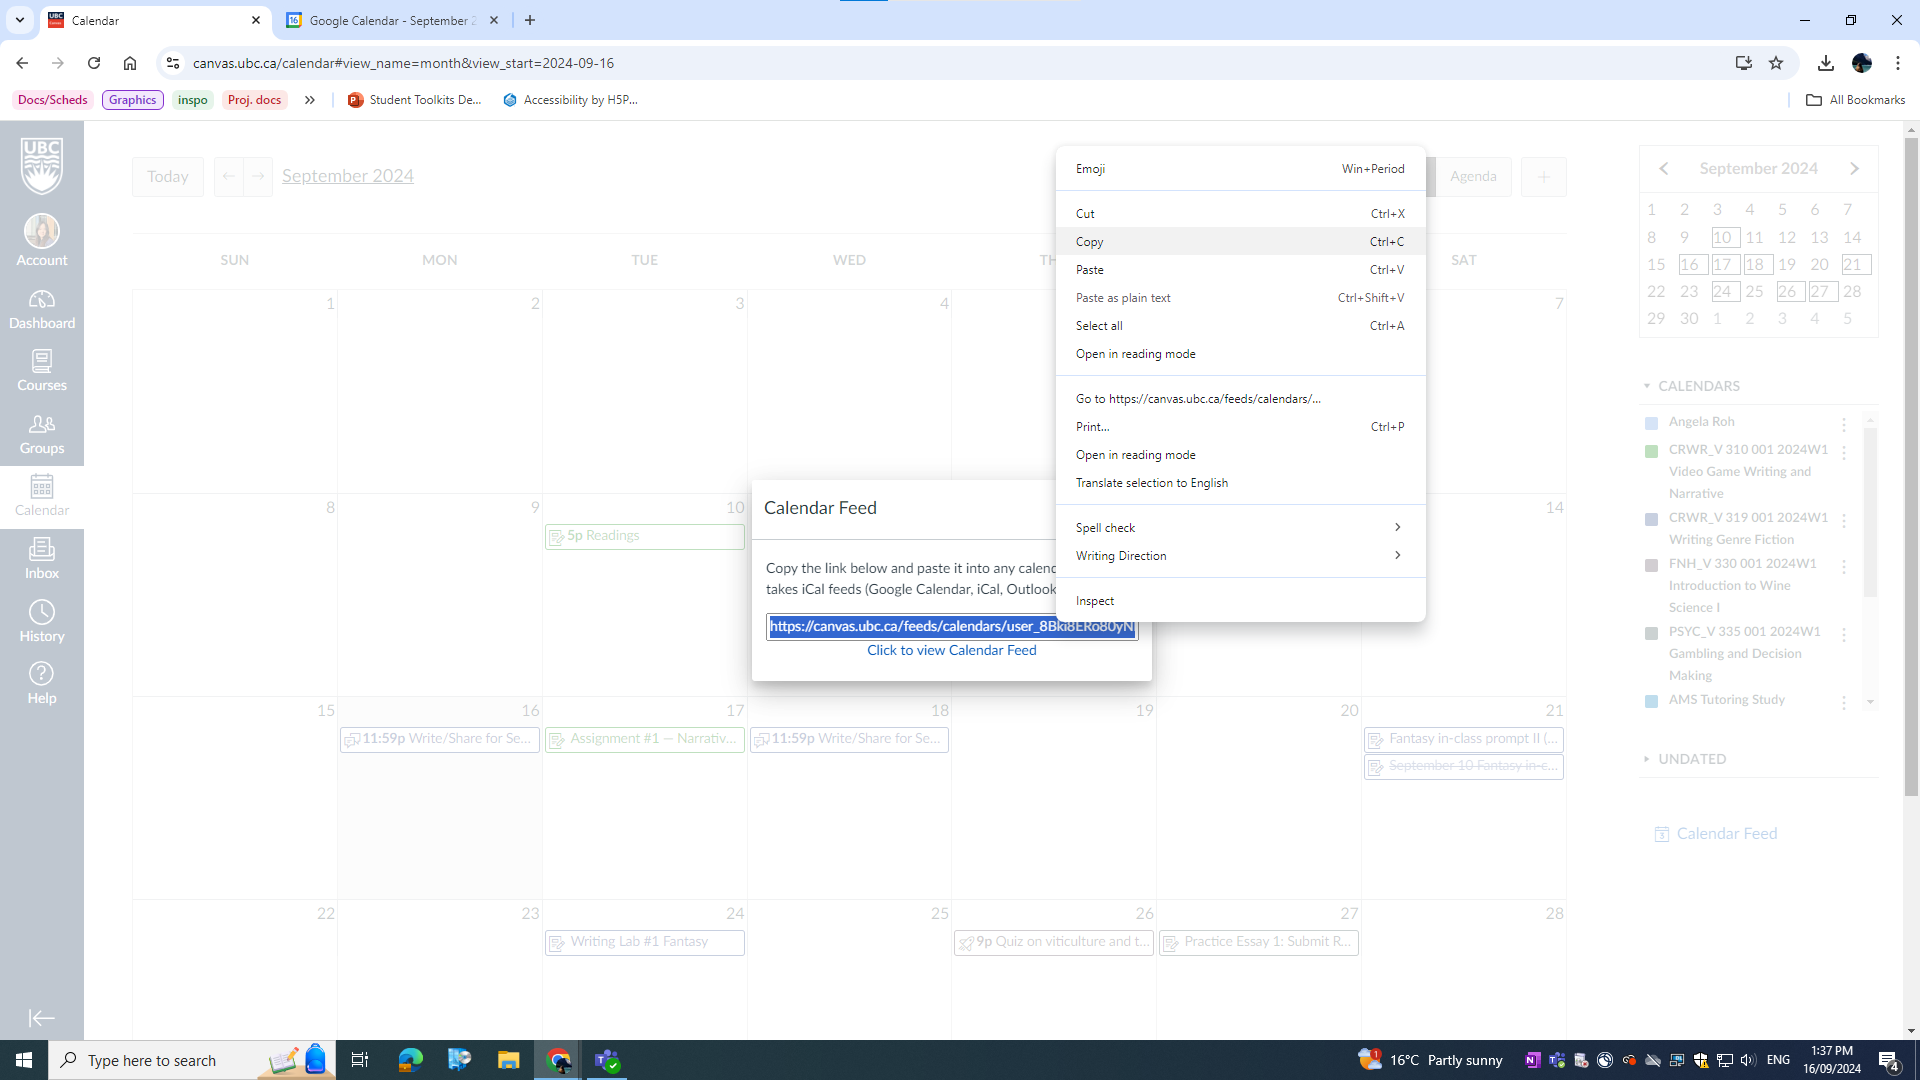The image size is (1920, 1080).
Task: Toggle the Angela Roh calendar checkbox
Action: tap(1651, 423)
